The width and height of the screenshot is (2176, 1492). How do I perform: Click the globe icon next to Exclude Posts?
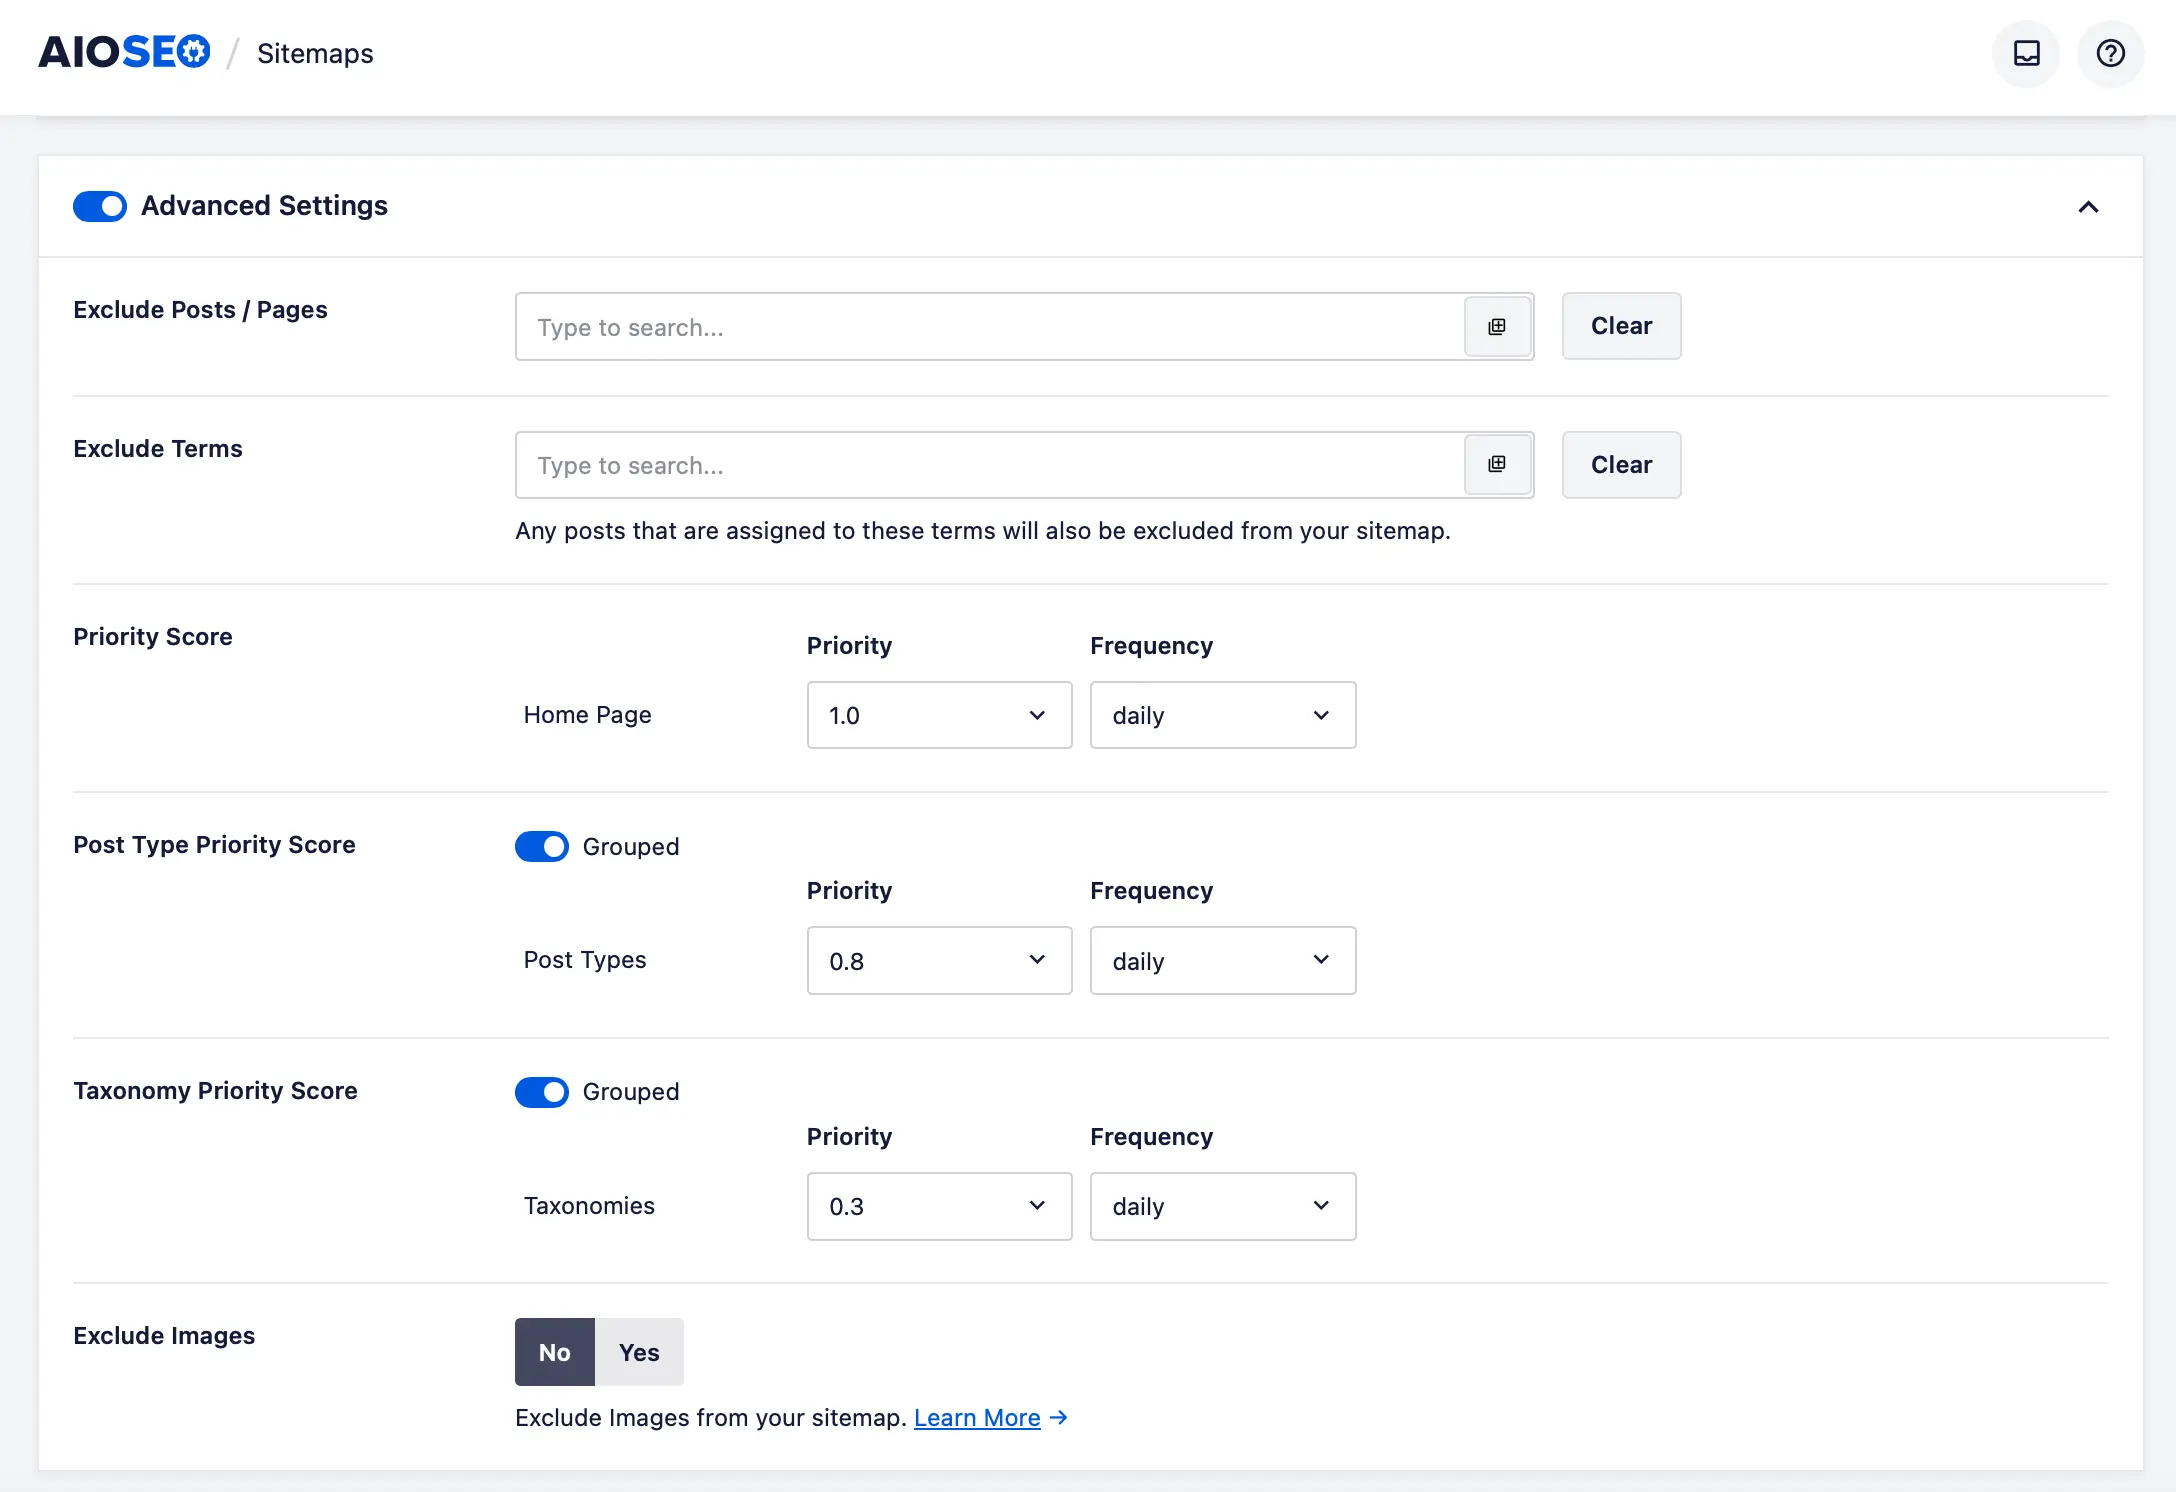(1496, 326)
